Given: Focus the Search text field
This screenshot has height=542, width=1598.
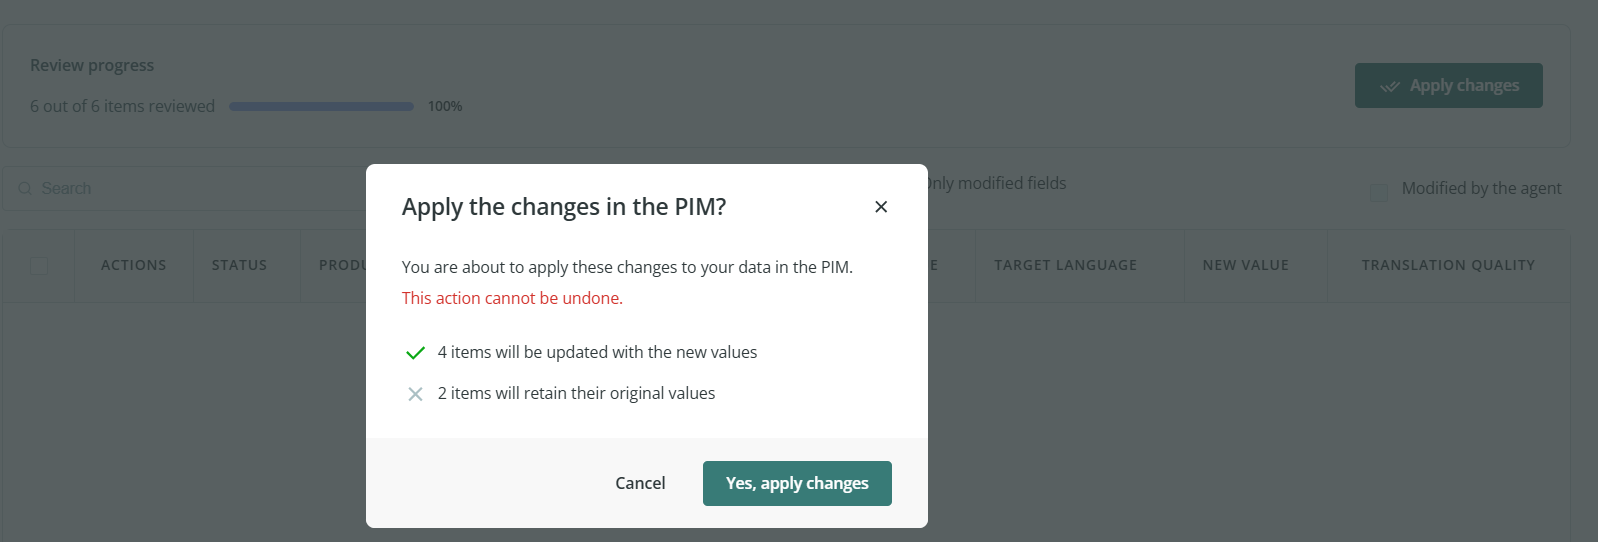Looking at the screenshot, I should tap(200, 189).
